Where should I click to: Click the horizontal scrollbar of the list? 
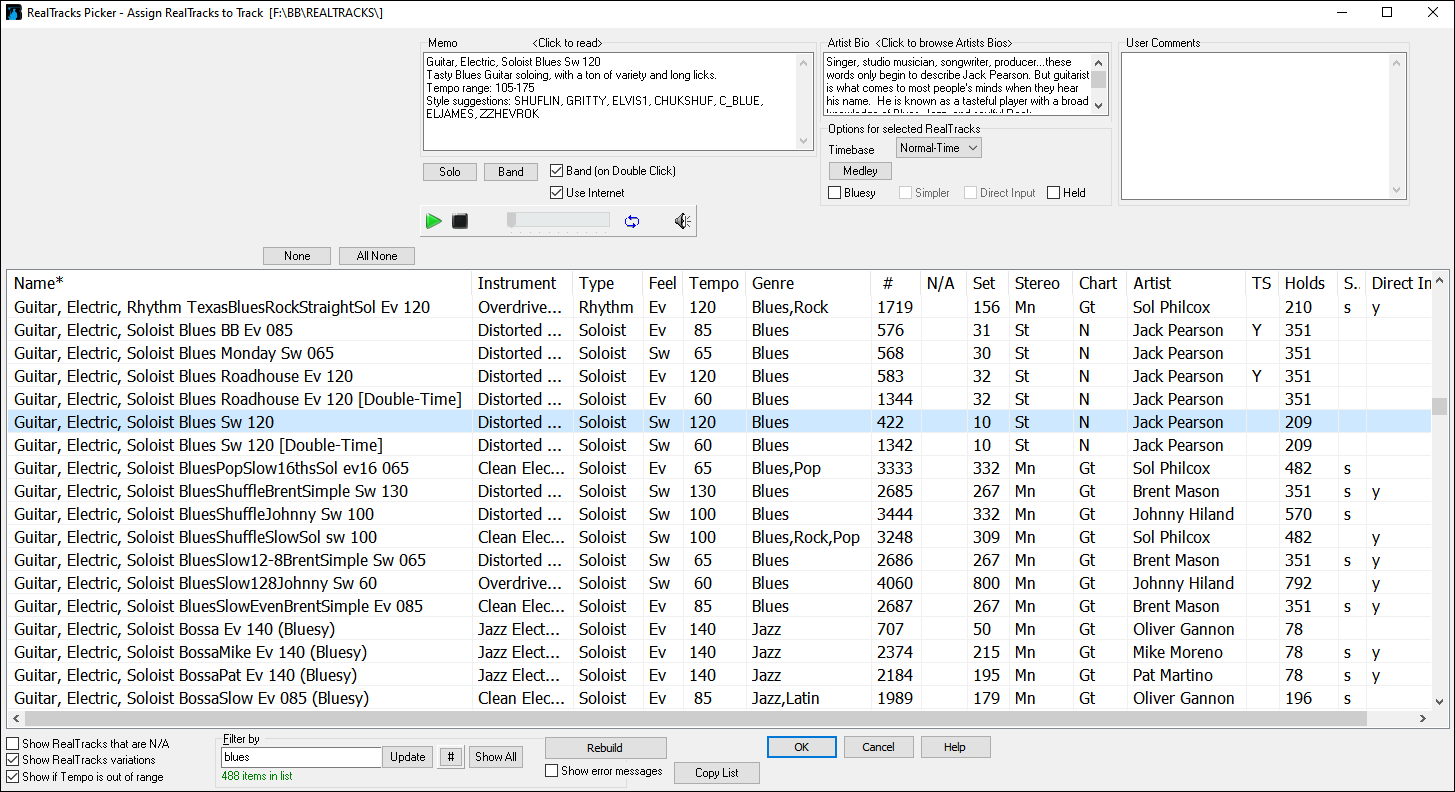click(x=719, y=718)
